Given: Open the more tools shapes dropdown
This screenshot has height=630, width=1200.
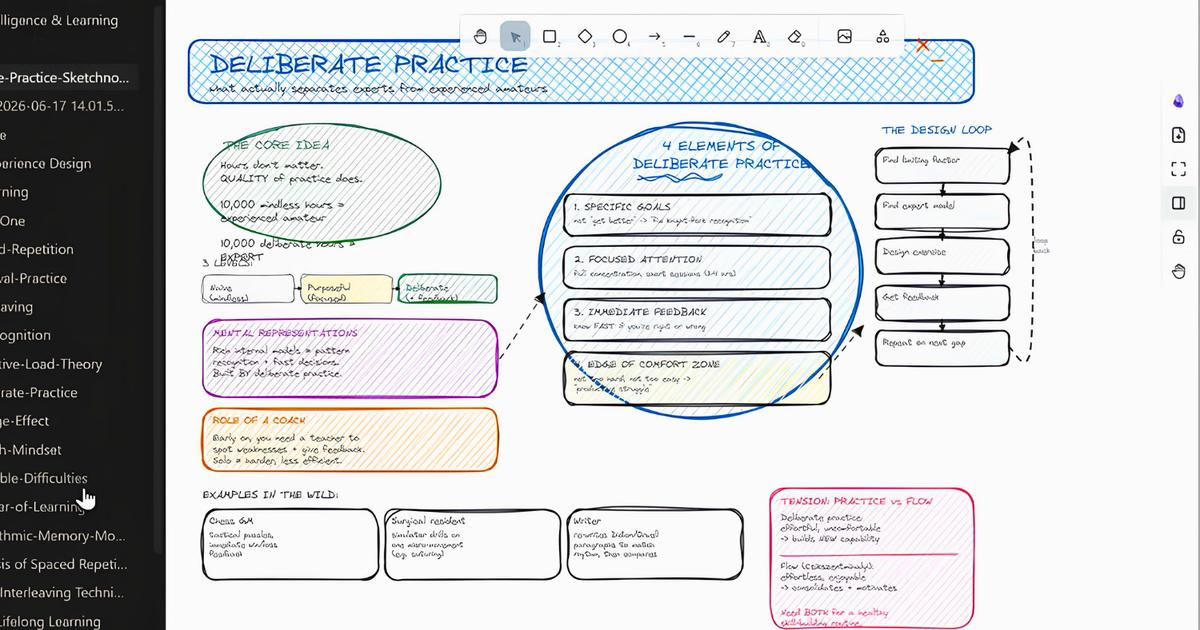Looking at the screenshot, I should click(882, 37).
